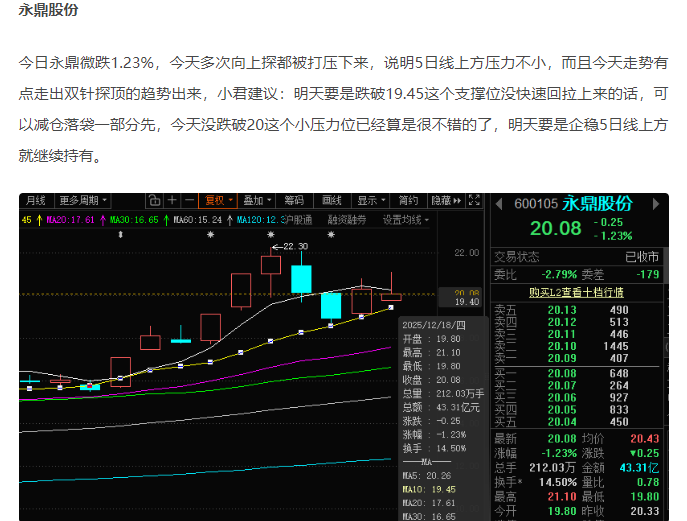Click the MA60:15.24 indicator label
Image resolution: width=687 pixels, height=521 pixels.
pos(198,220)
